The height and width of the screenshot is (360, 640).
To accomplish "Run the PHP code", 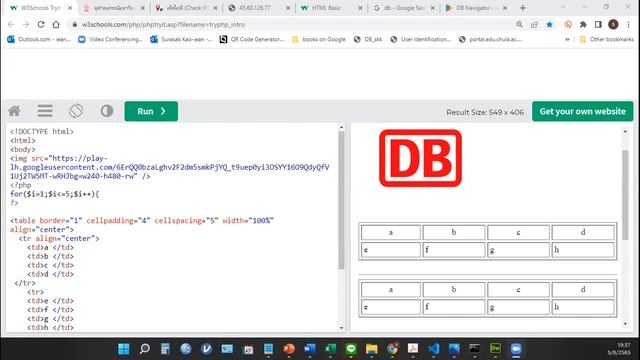I will (151, 111).
